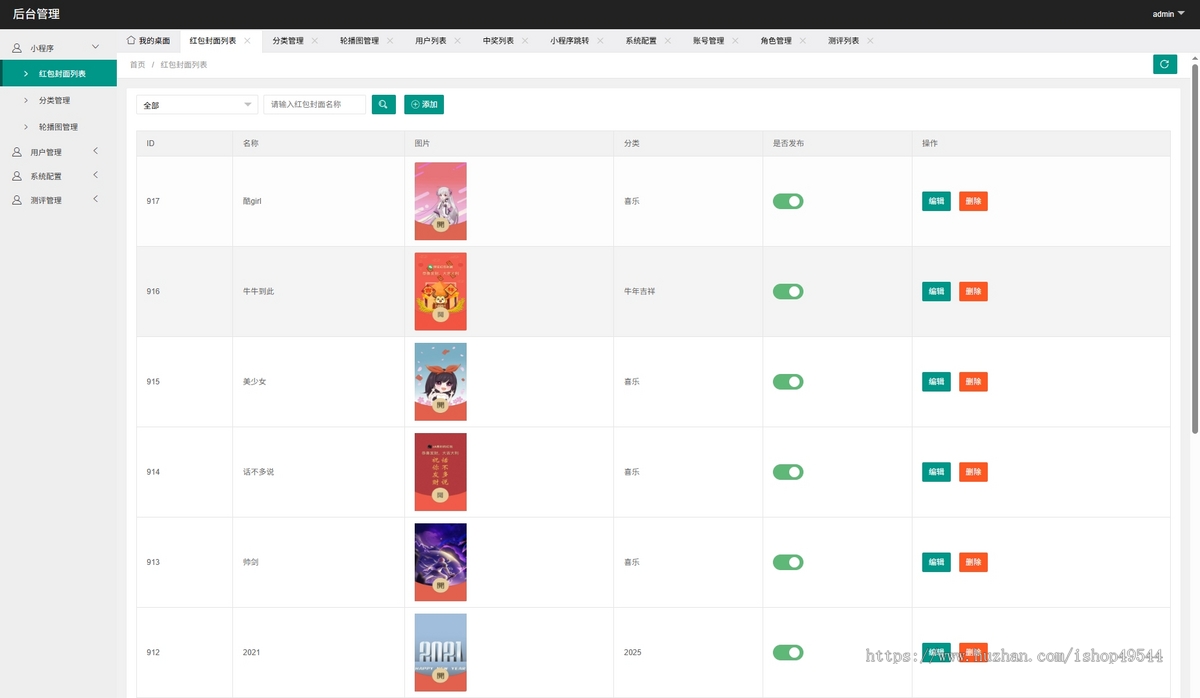Toggle publish switch for 酷girl row
This screenshot has height=698, width=1200.
coord(788,201)
